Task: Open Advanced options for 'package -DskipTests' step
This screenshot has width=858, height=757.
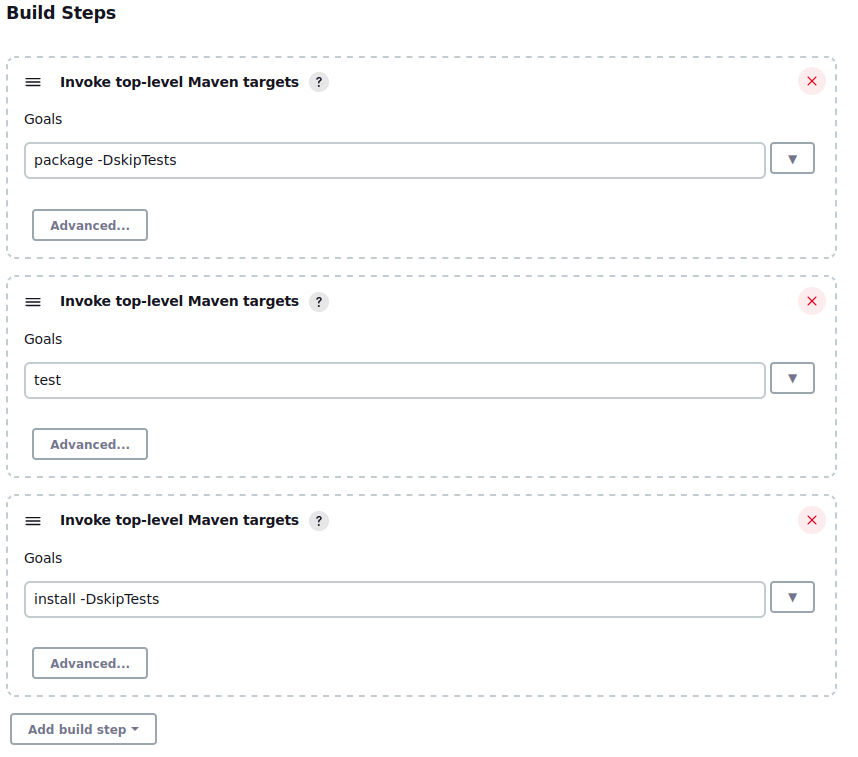Action: pos(90,225)
